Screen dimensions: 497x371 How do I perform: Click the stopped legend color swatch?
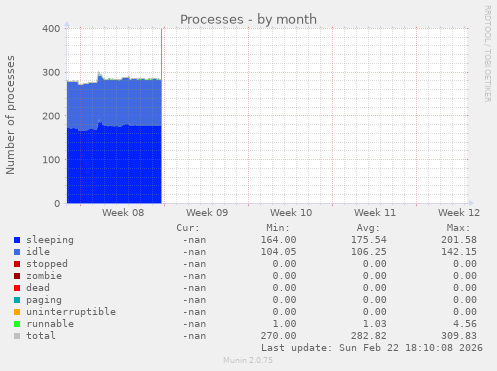pyautogui.click(x=17, y=264)
